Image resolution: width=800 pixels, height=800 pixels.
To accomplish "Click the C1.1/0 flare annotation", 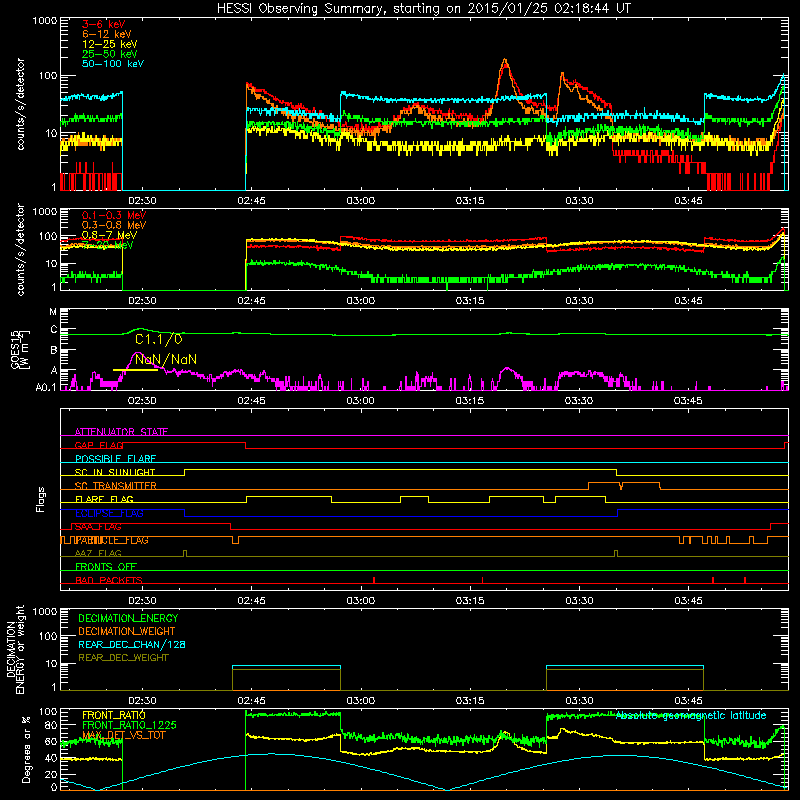I will click(x=159, y=339).
